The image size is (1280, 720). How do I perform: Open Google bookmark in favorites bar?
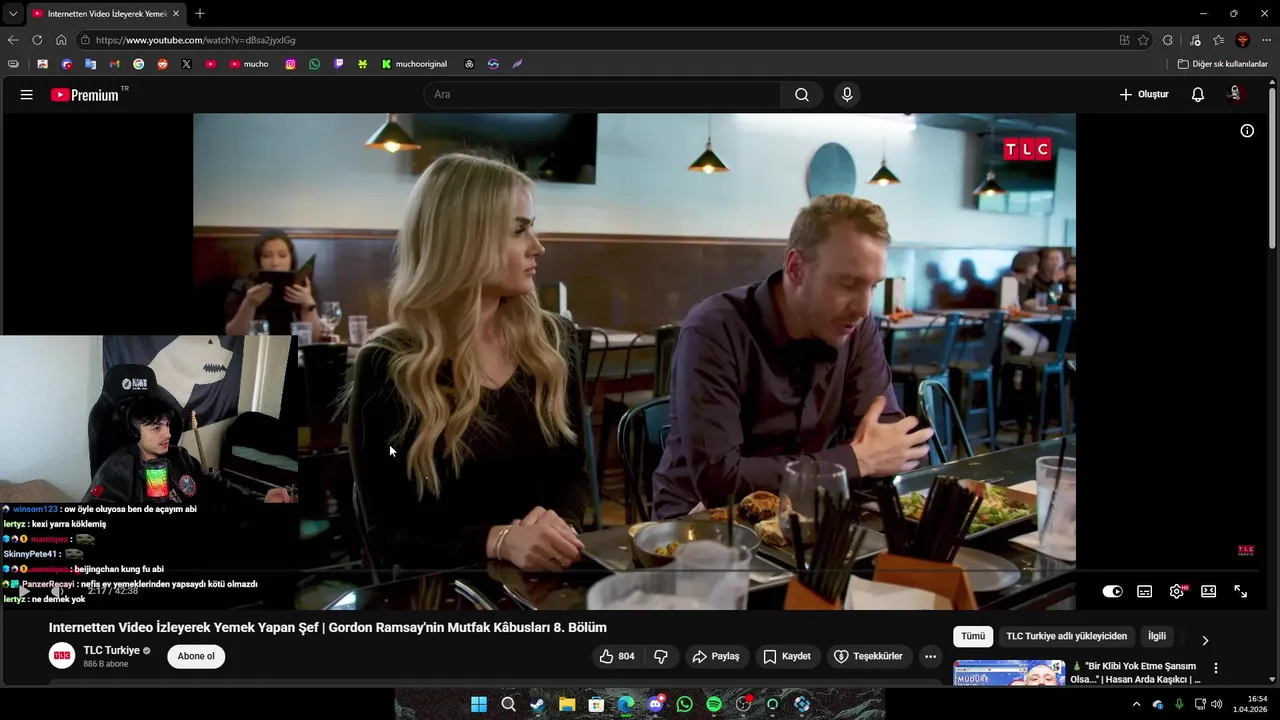(x=139, y=64)
